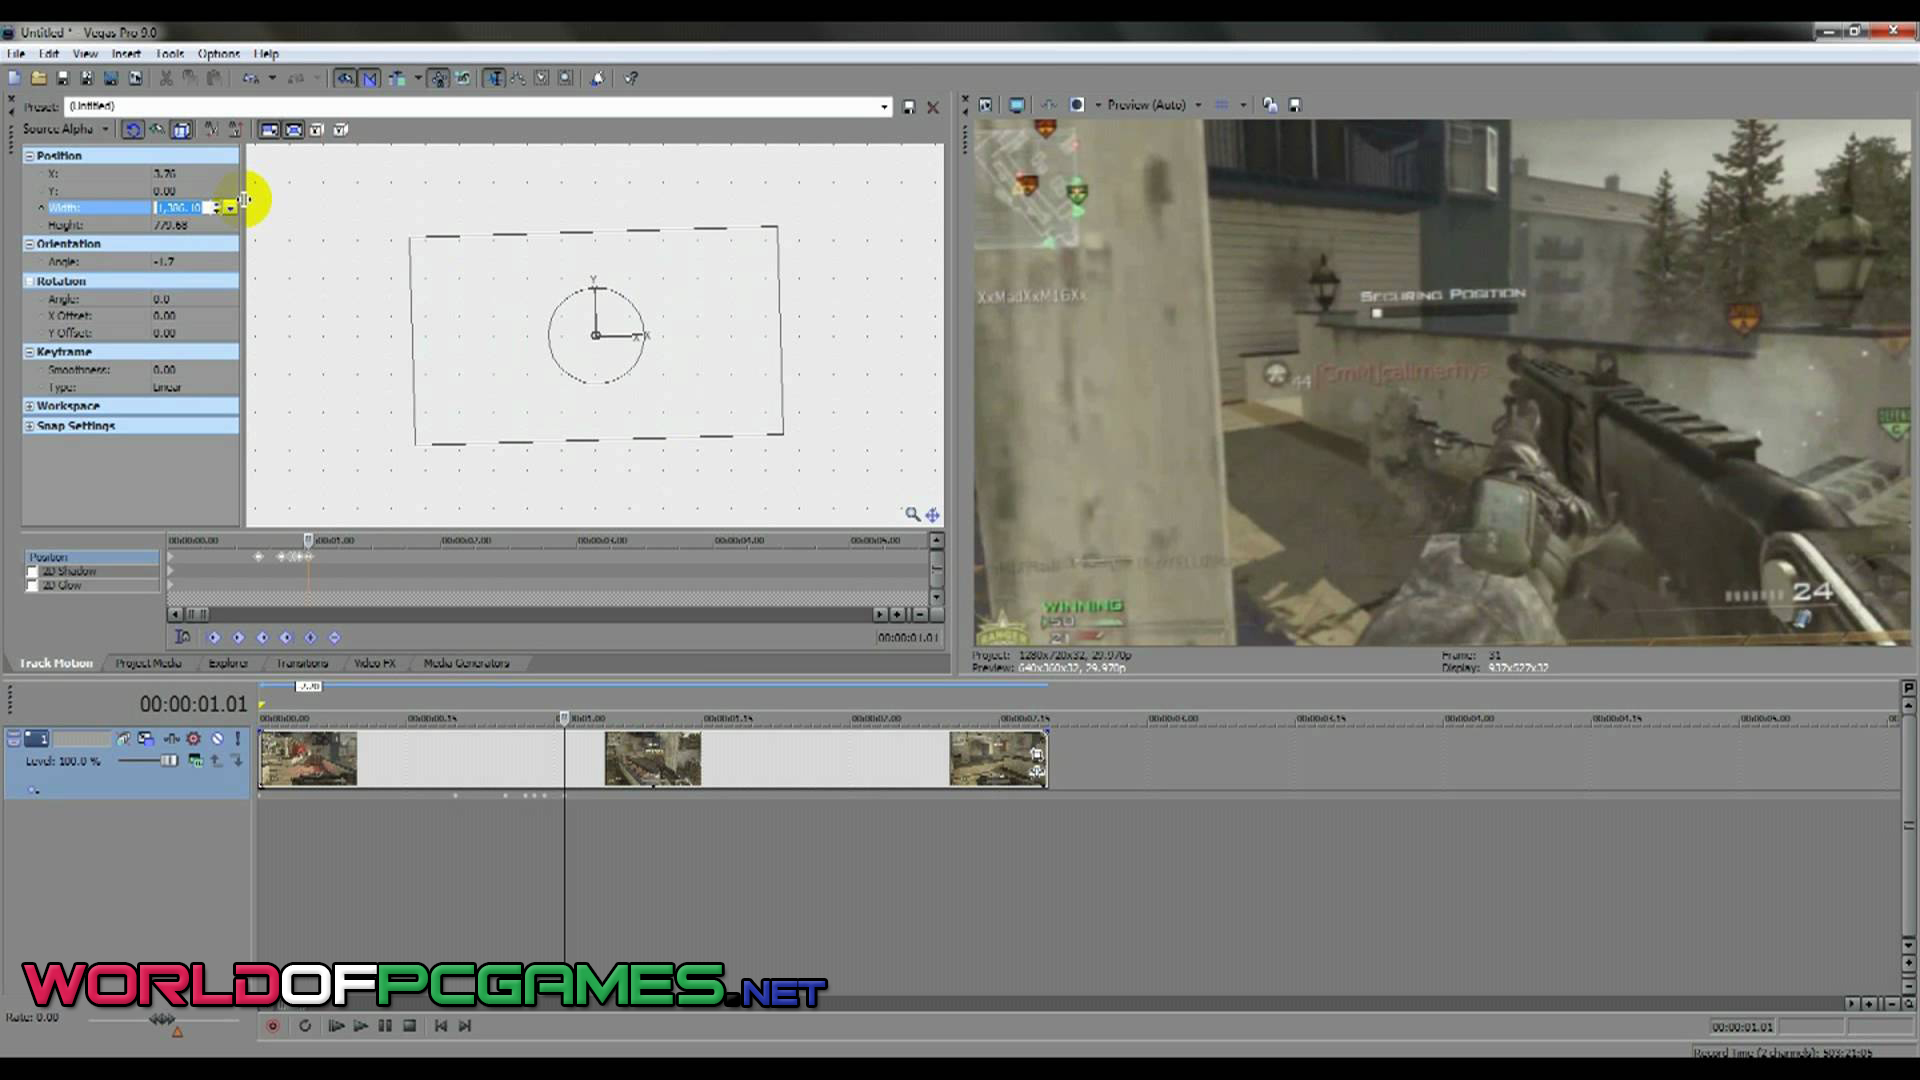The image size is (1920, 1080).
Task: Save the preset with the floppy icon
Action: point(909,107)
